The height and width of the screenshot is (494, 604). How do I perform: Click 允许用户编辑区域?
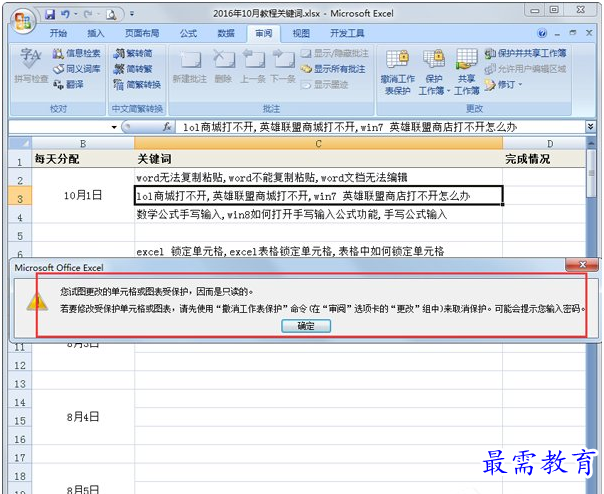tap(525, 69)
